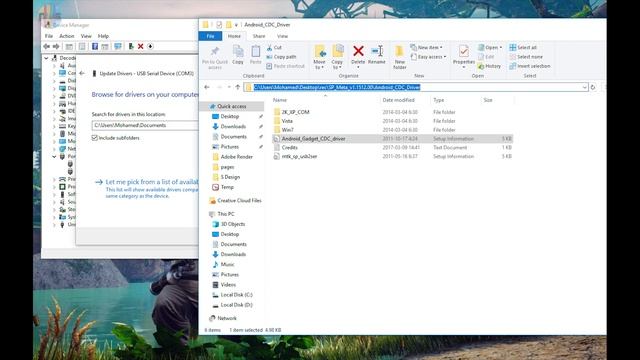Sort by Date modified column header

coord(398,100)
